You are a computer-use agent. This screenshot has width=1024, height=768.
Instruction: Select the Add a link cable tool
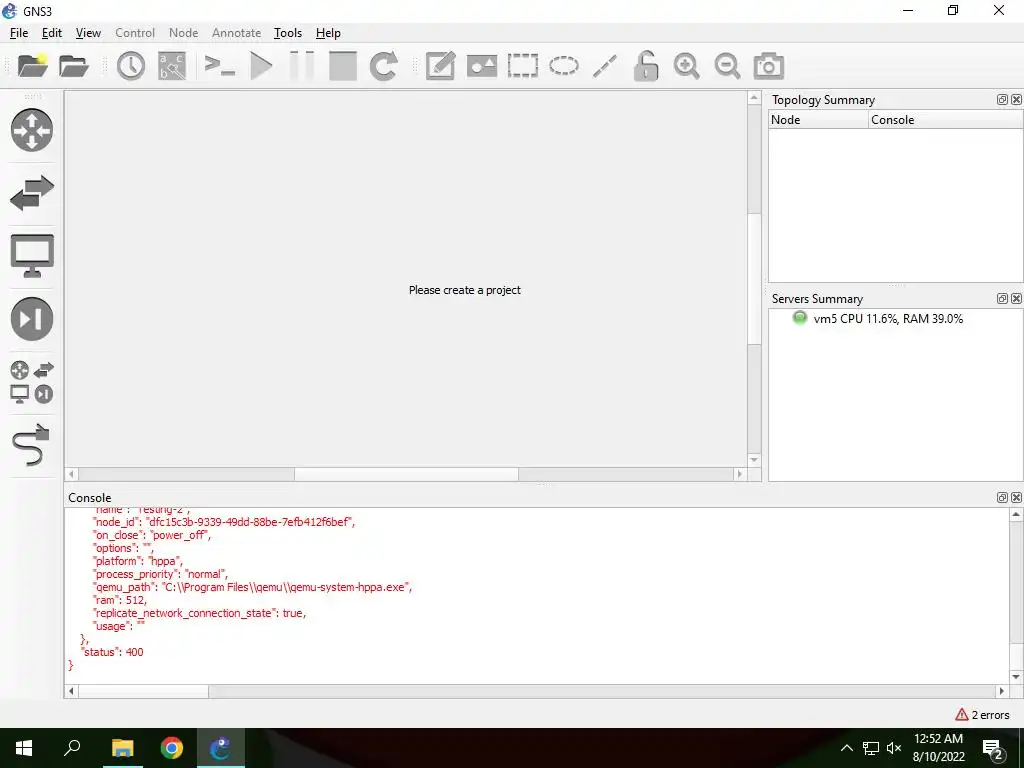click(31, 445)
